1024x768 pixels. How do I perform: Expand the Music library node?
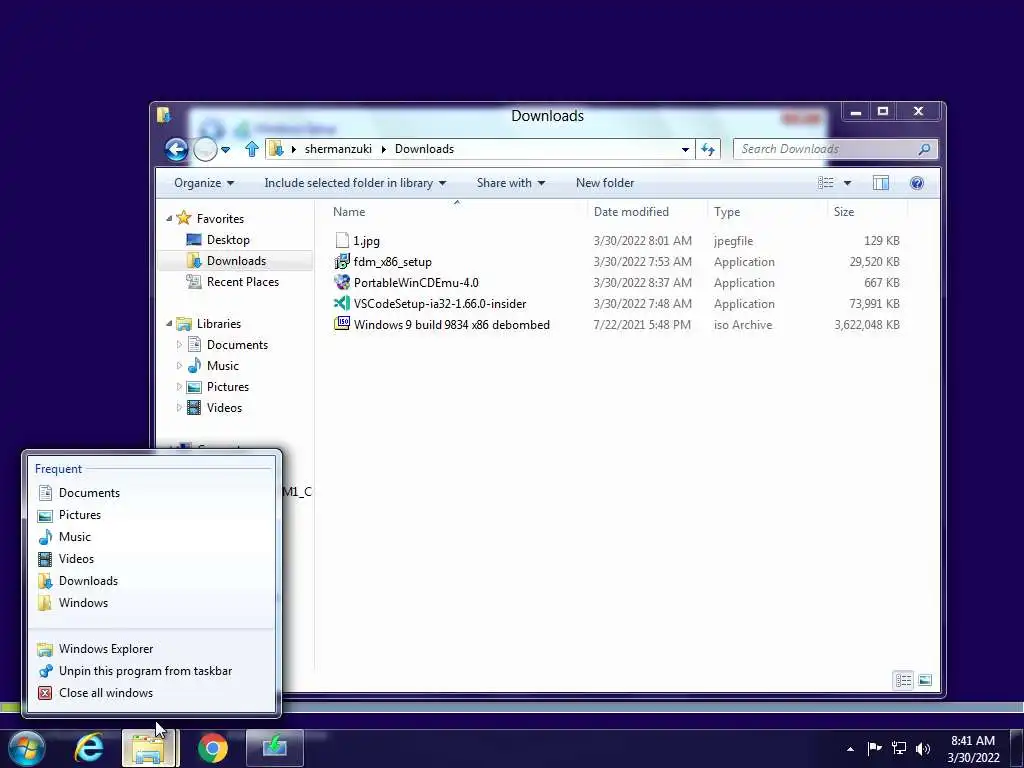[180, 366]
